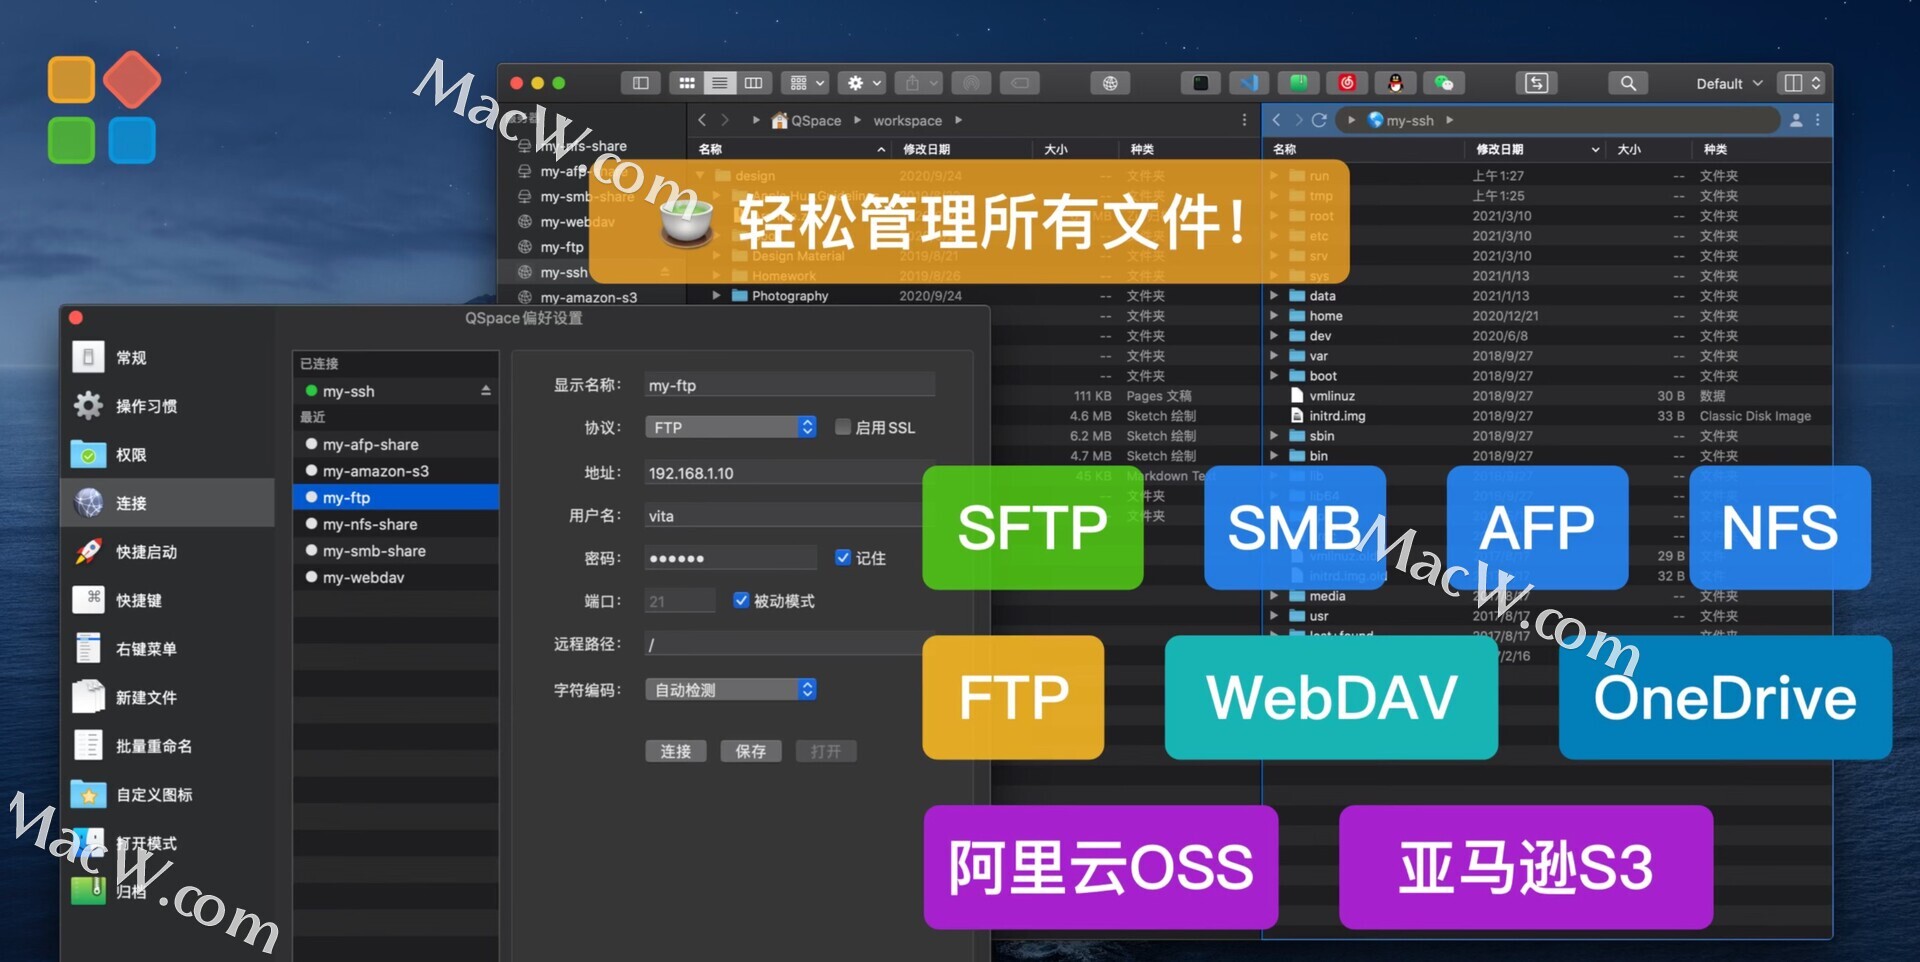Open more options in left pane path bar

tap(1244, 120)
